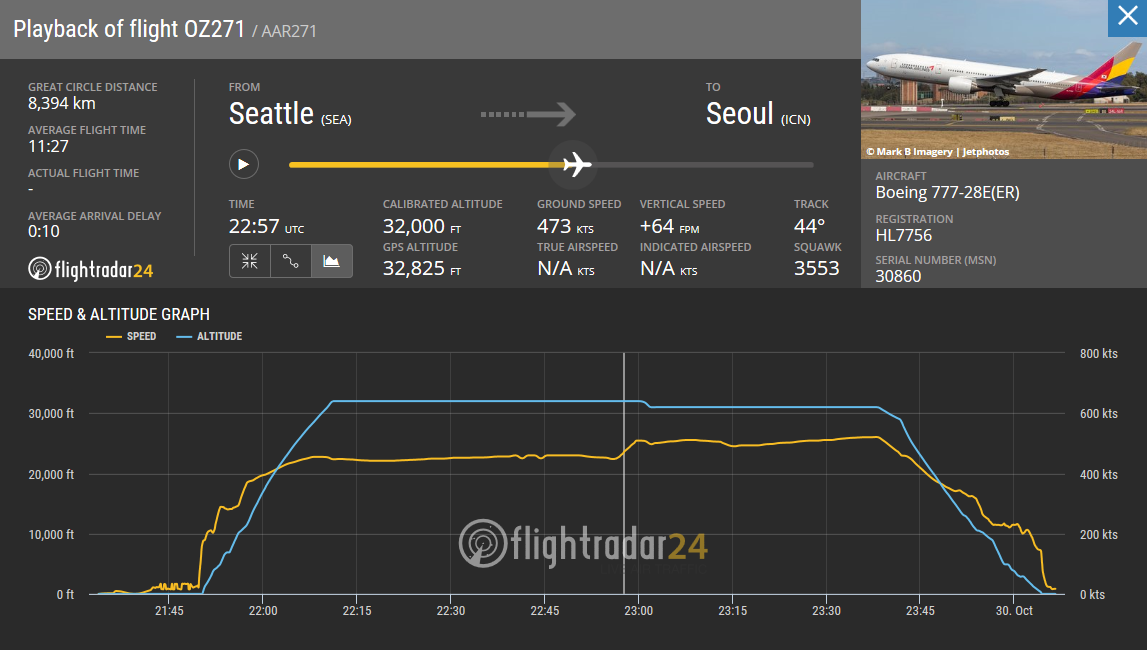The height and width of the screenshot is (650, 1147).
Task: Click the Flightradar24 logo
Action: tap(91, 269)
